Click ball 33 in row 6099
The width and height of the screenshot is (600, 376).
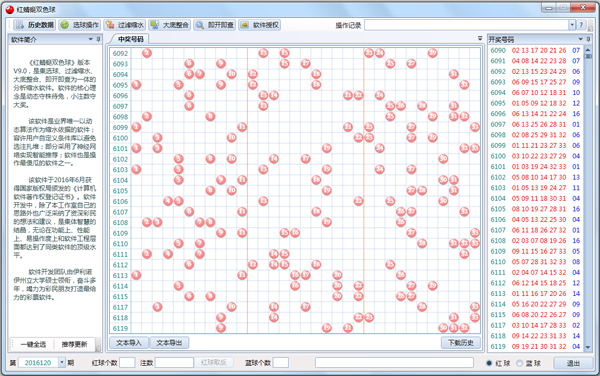[x=475, y=127]
